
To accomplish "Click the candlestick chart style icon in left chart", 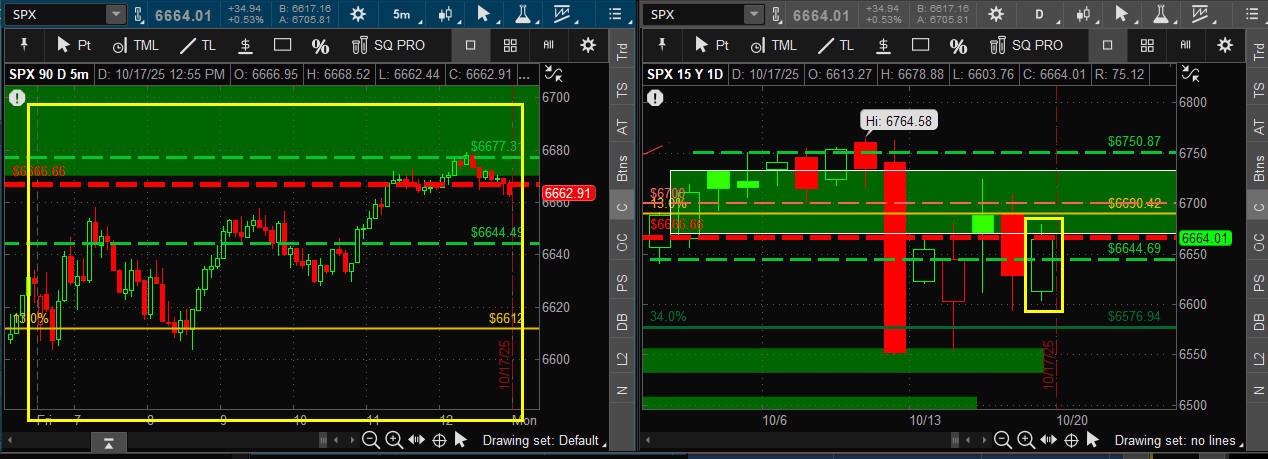I will click(445, 15).
